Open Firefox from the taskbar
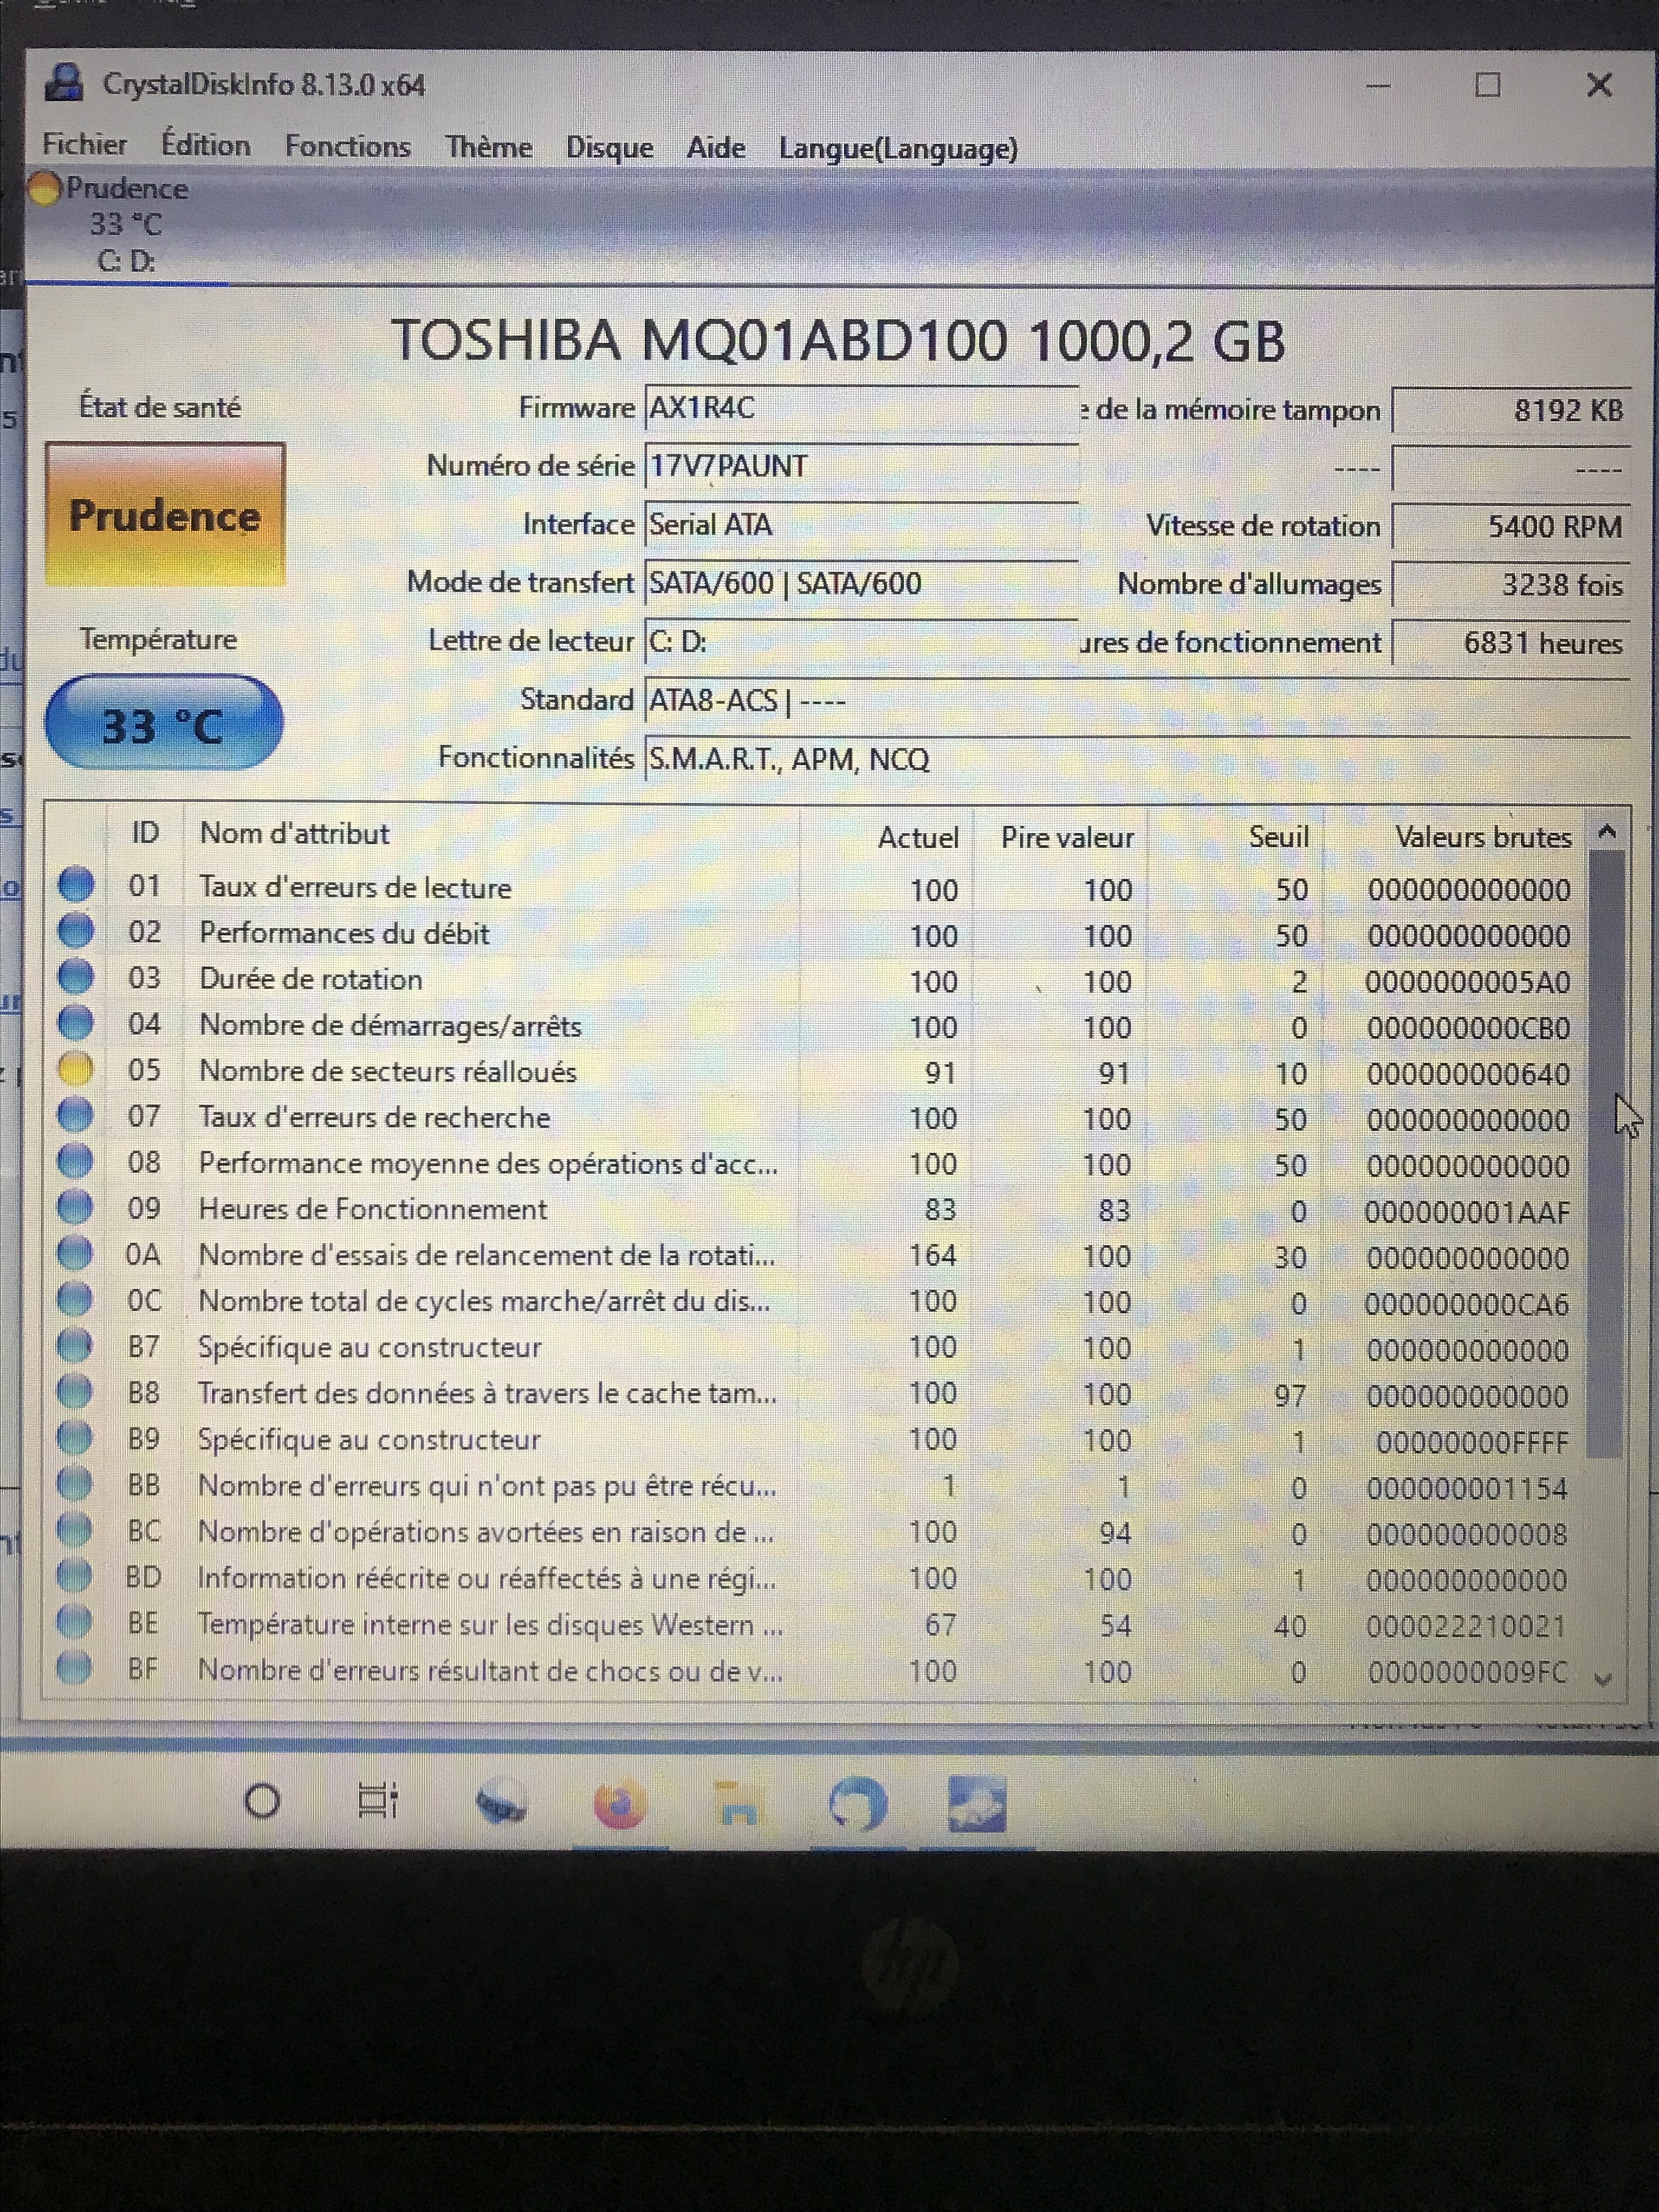Image resolution: width=1659 pixels, height=2212 pixels. 619,1802
